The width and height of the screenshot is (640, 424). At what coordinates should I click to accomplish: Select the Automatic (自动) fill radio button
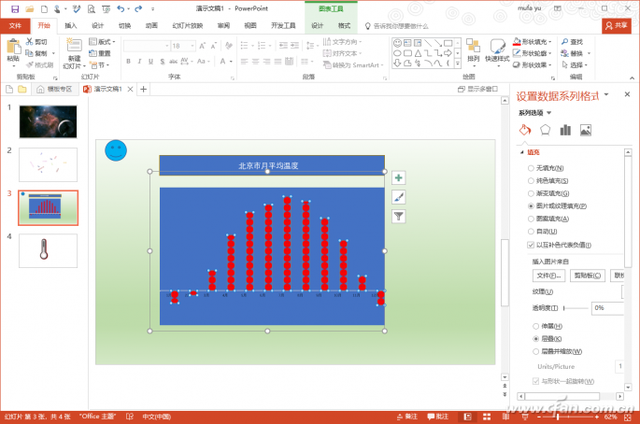pyautogui.click(x=531, y=231)
